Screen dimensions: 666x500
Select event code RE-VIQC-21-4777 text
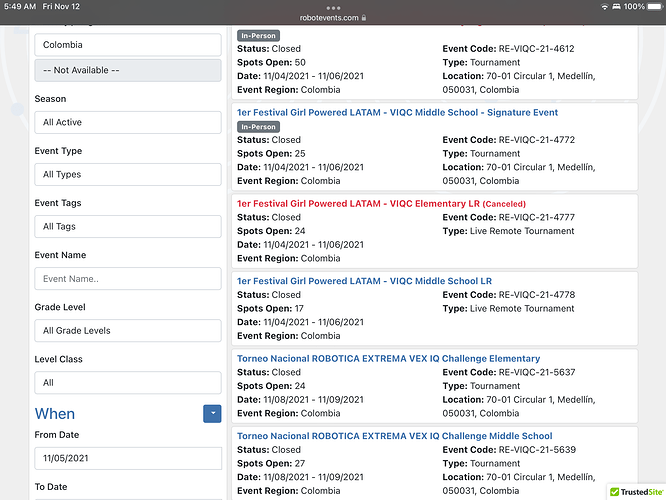536,218
